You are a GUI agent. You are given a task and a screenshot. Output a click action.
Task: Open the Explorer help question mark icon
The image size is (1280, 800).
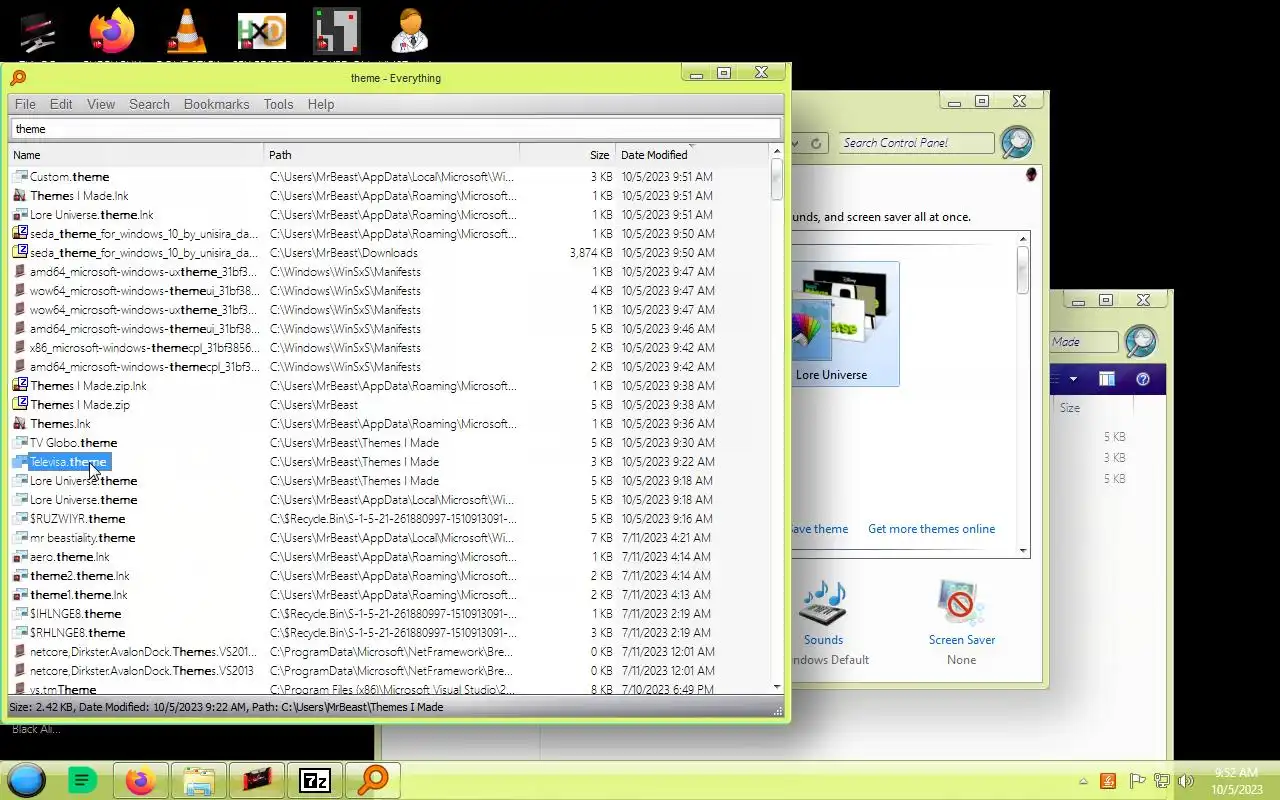pos(1143,379)
